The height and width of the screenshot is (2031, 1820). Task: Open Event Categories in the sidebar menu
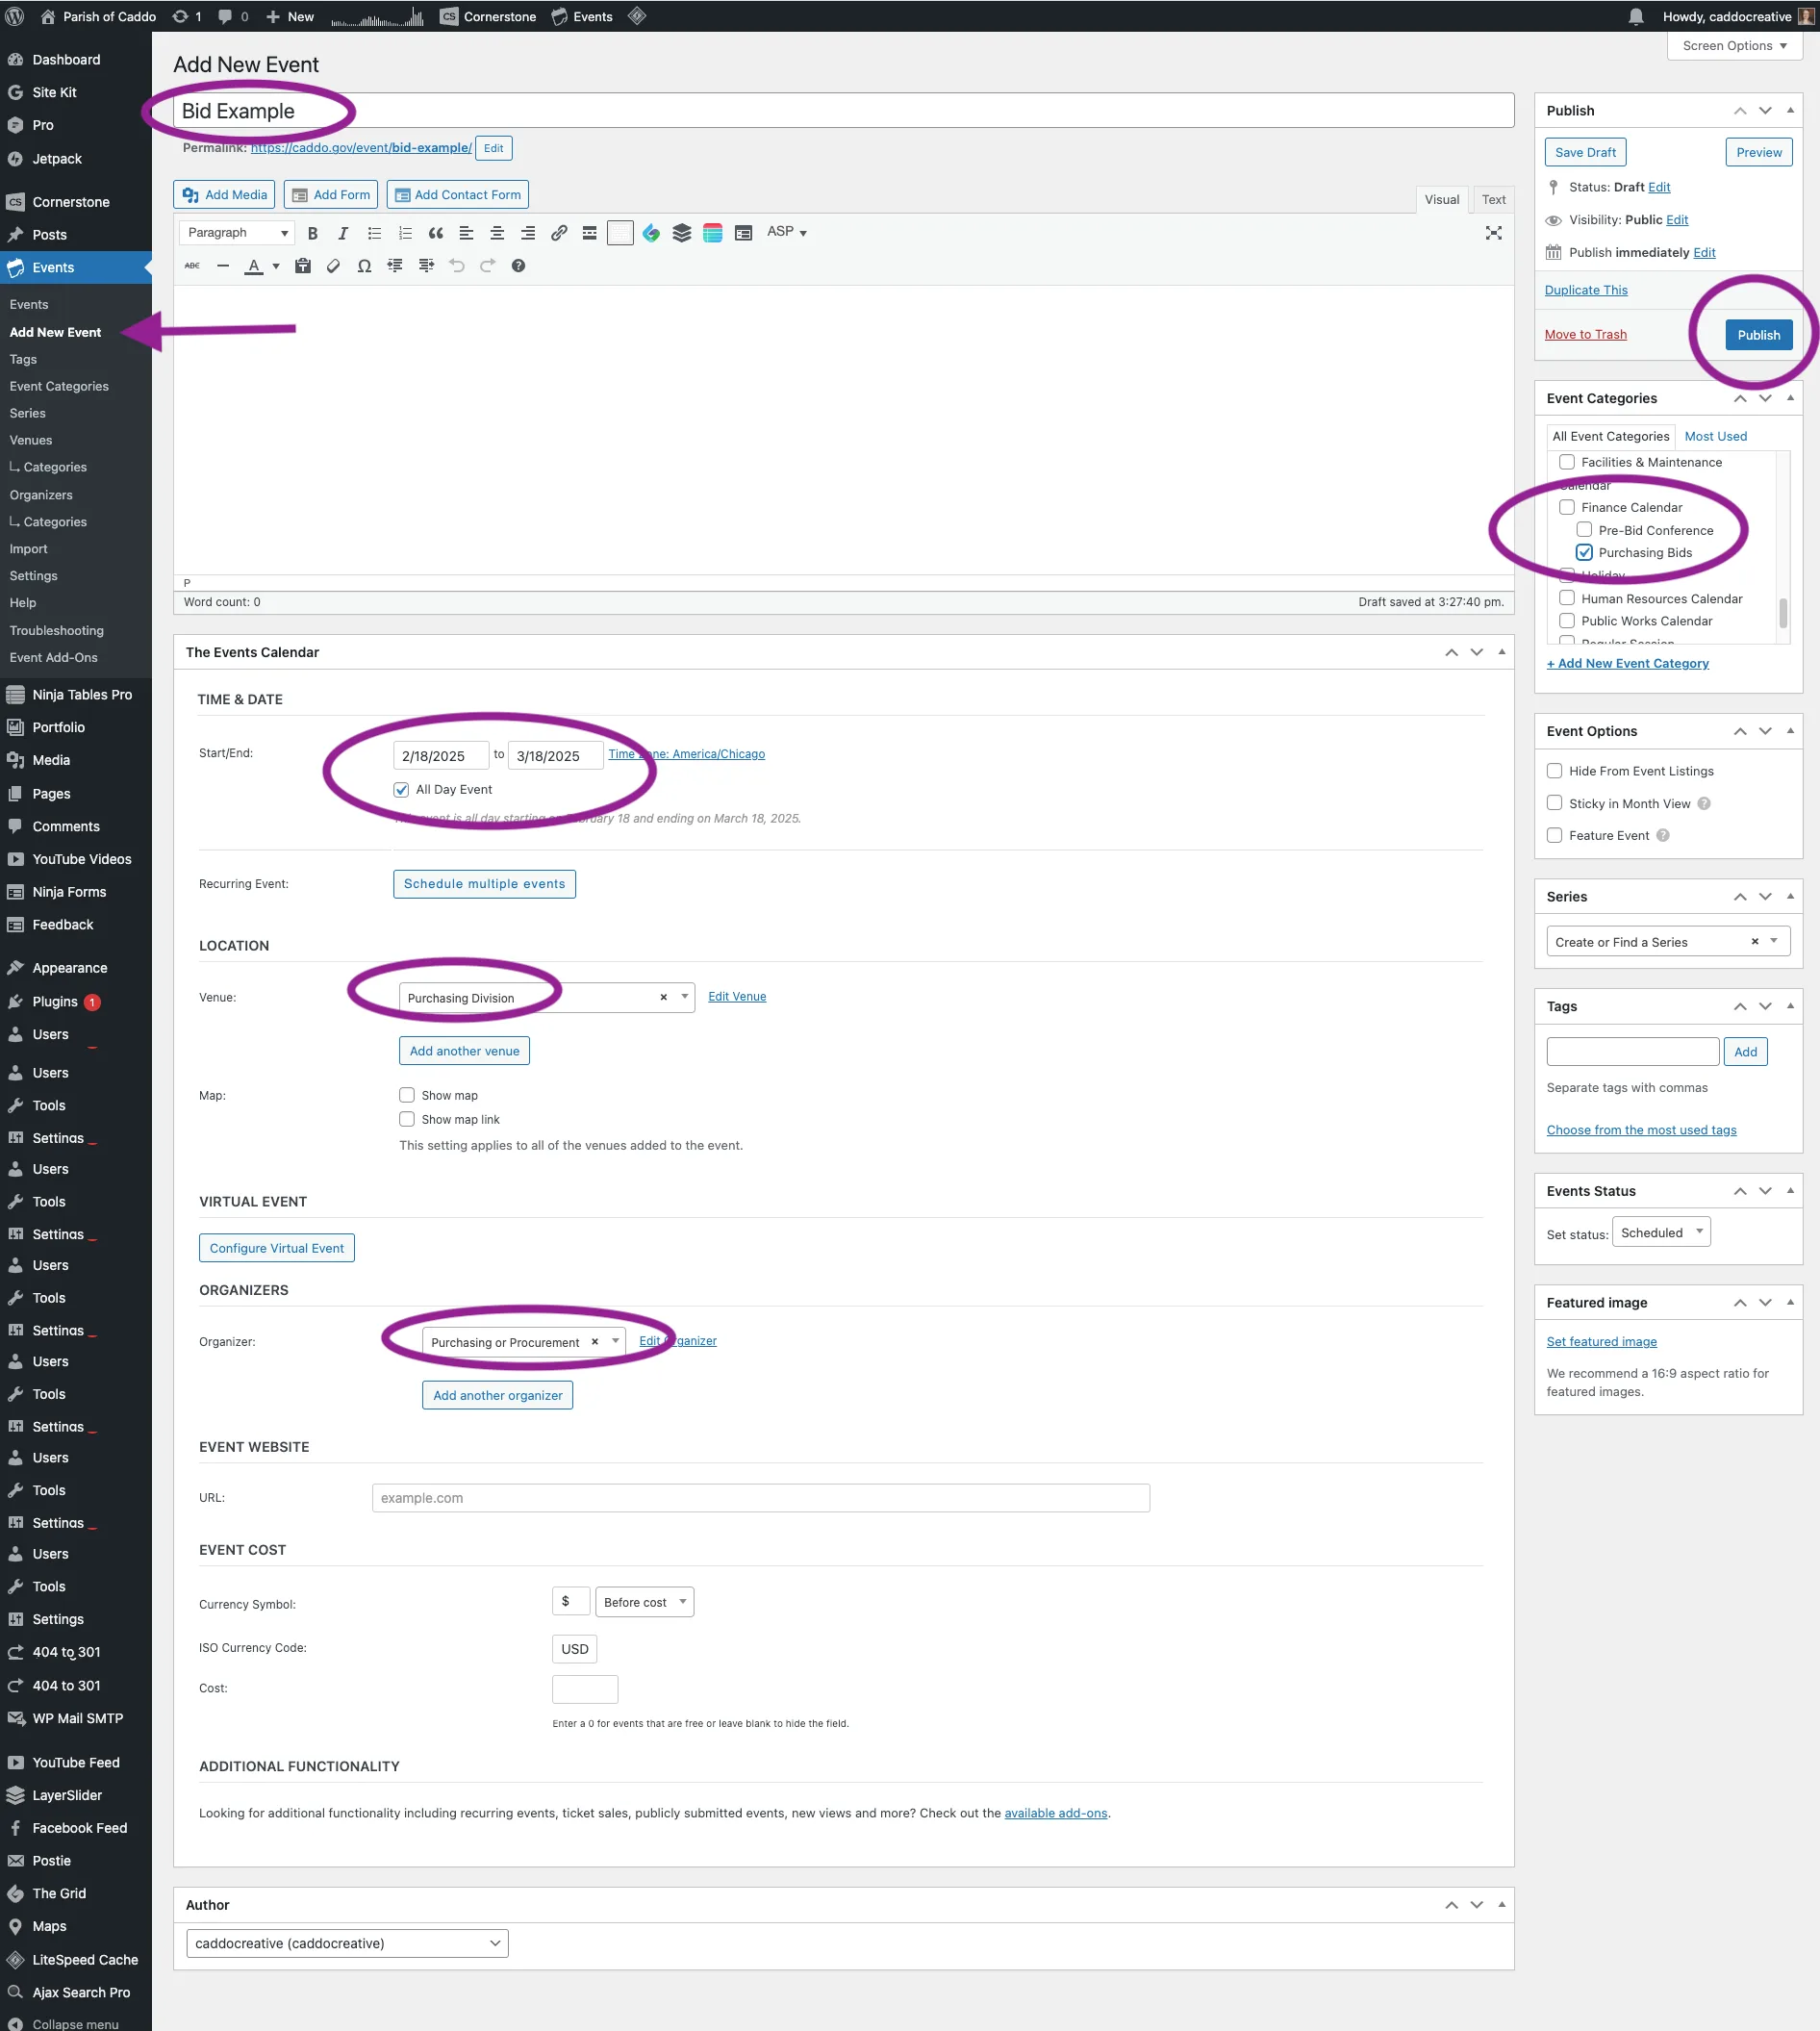[x=59, y=386]
